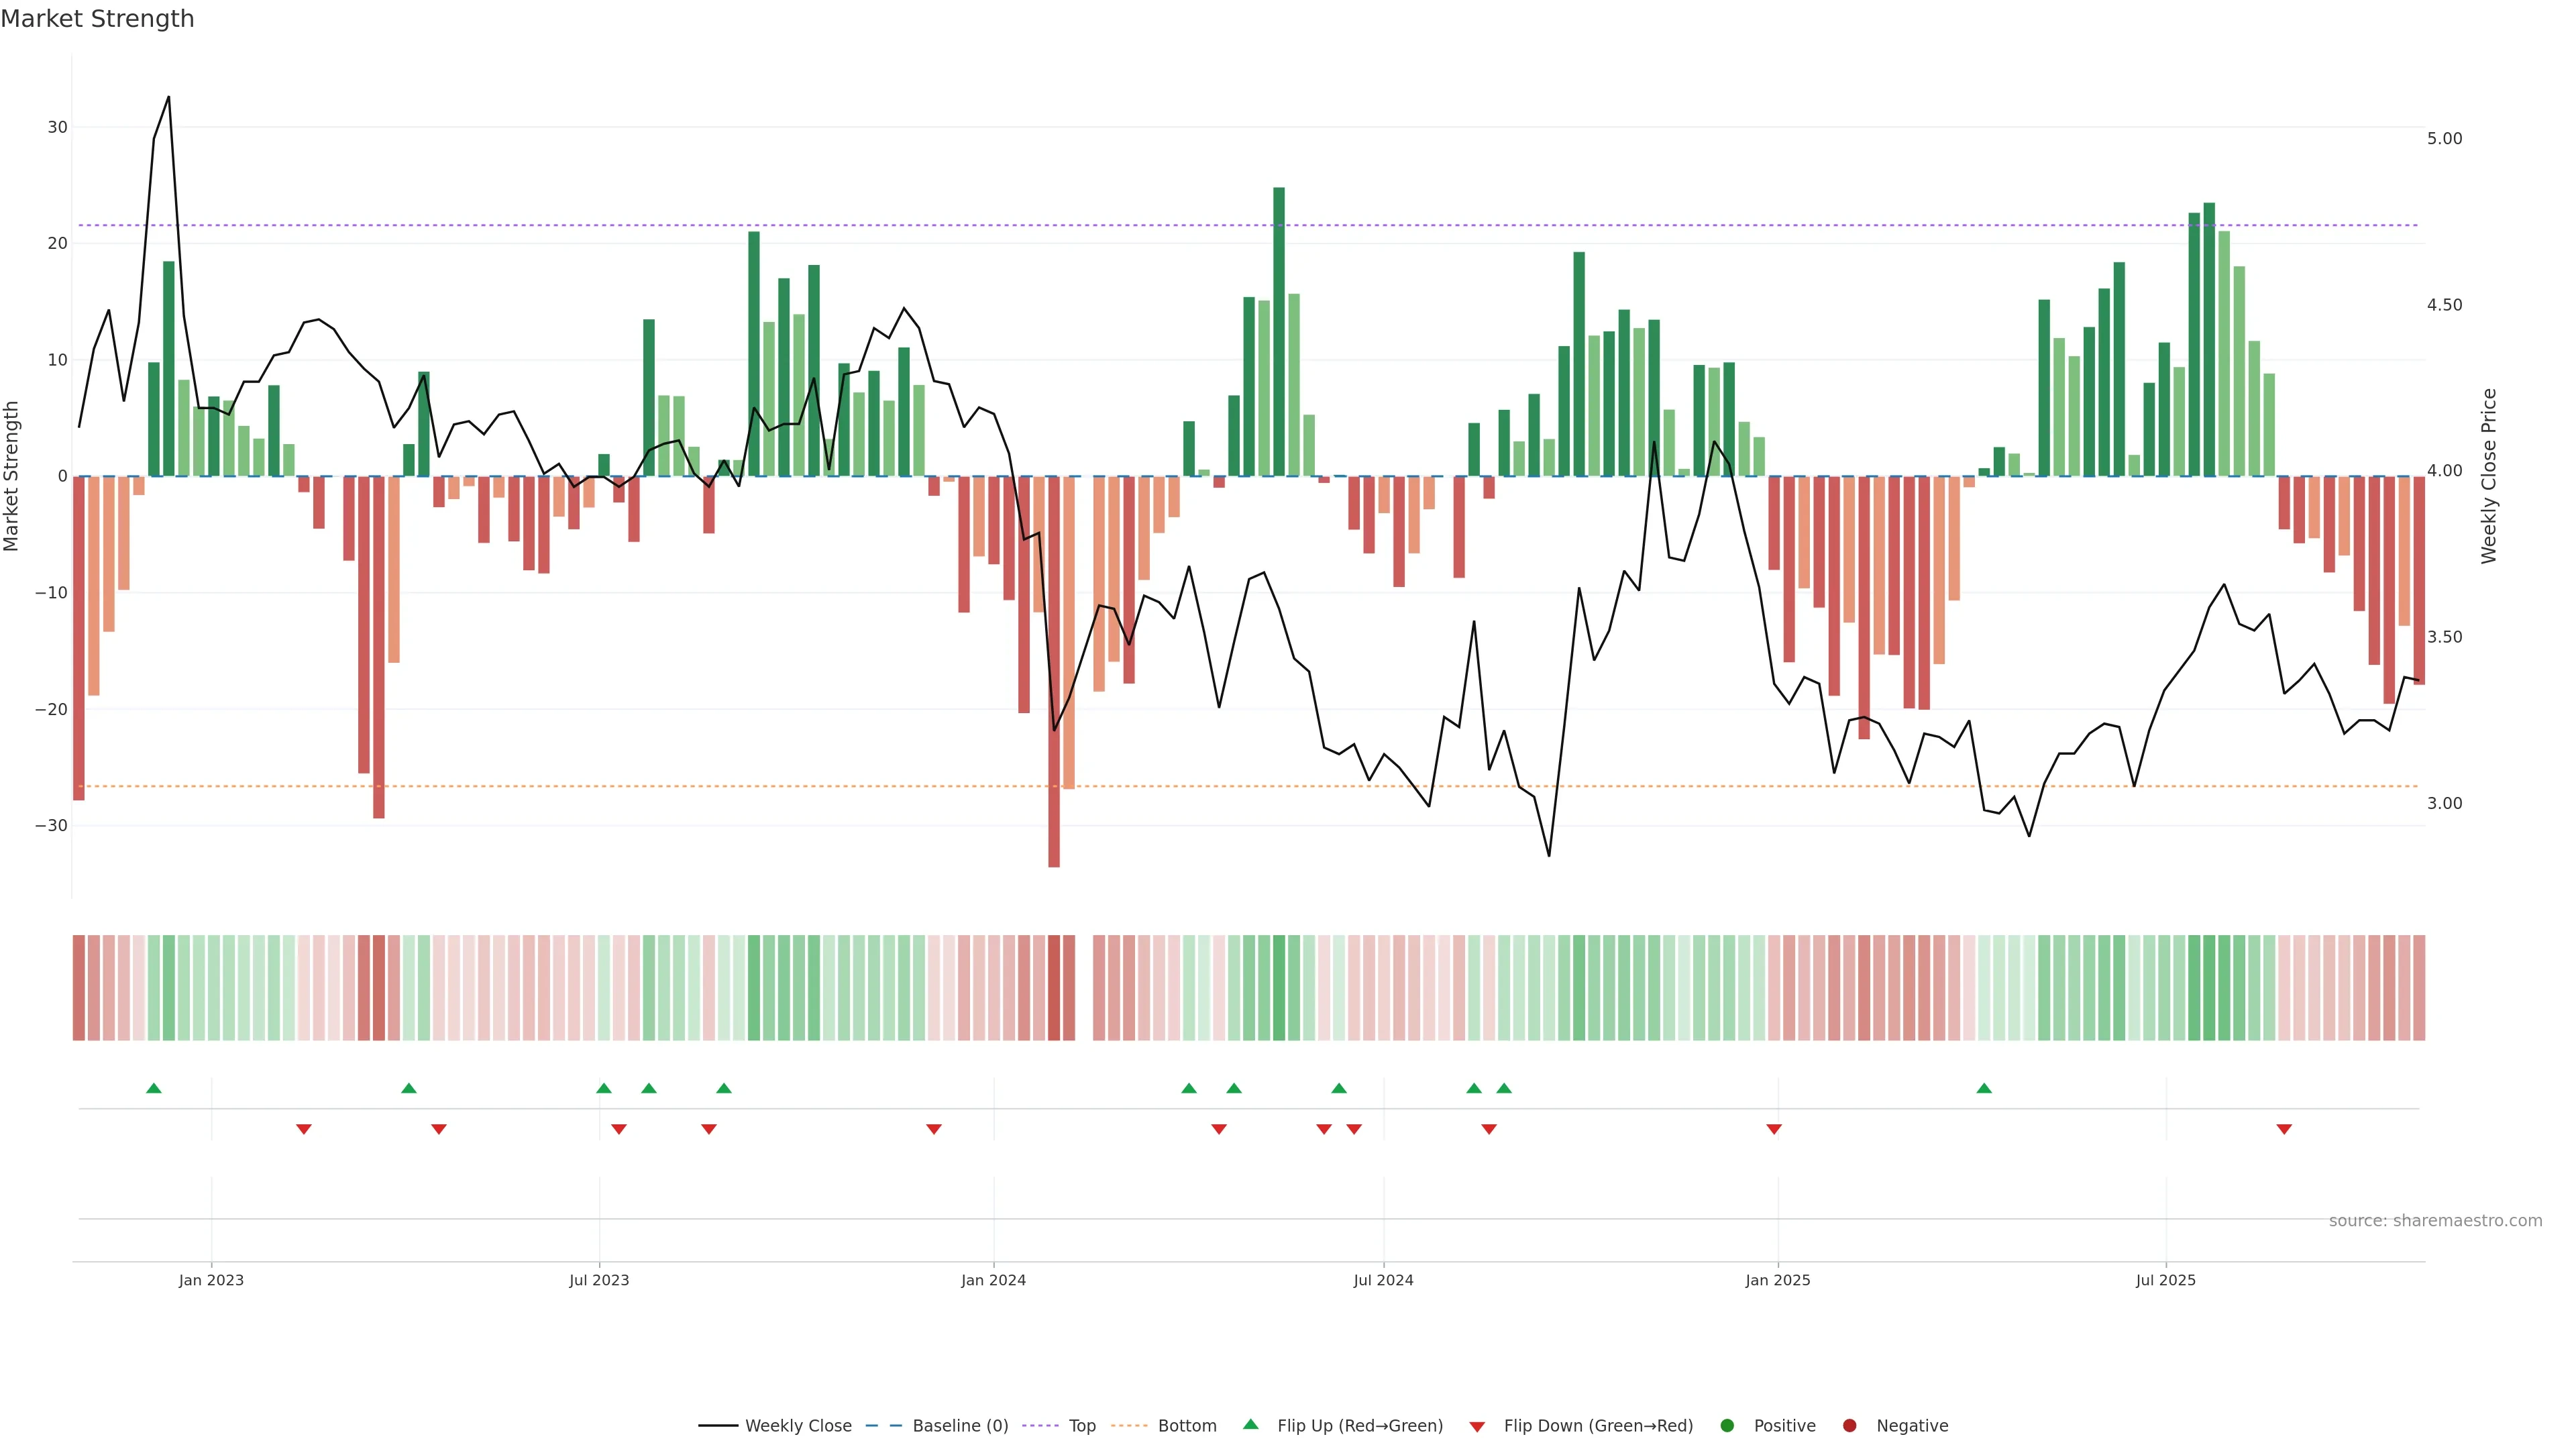Click the last green flip-up triangle marker
This screenshot has height=1449, width=2576.
[1984, 1088]
